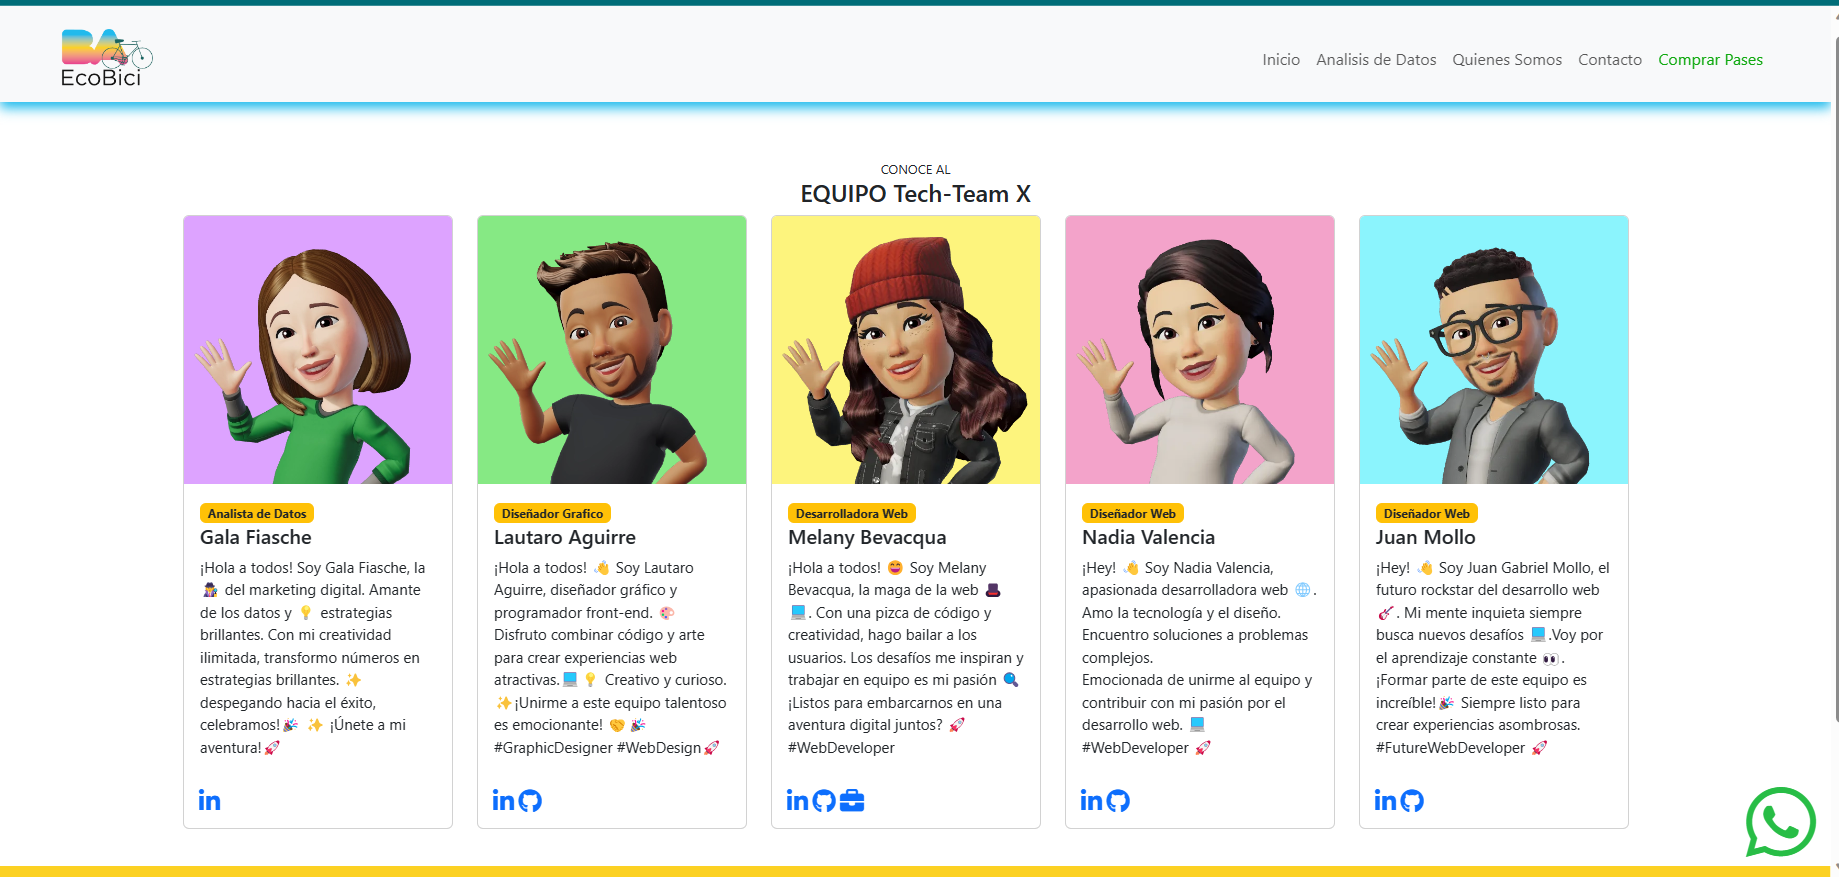The width and height of the screenshot is (1839, 877).
Task: Click Gala Fiasche's avatar image
Action: point(318,350)
